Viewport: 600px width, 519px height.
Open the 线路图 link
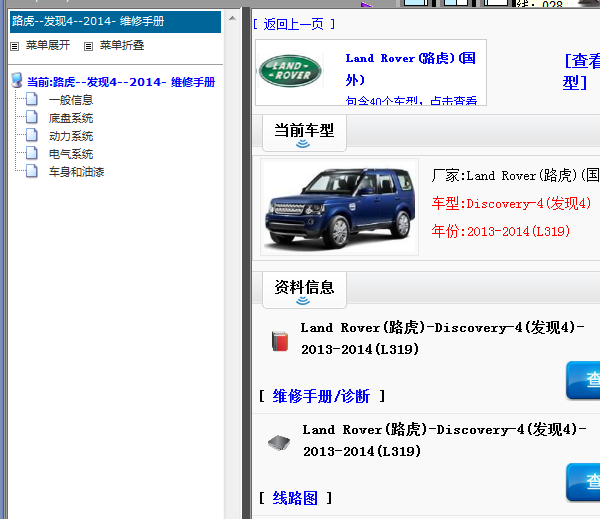(x=295, y=498)
